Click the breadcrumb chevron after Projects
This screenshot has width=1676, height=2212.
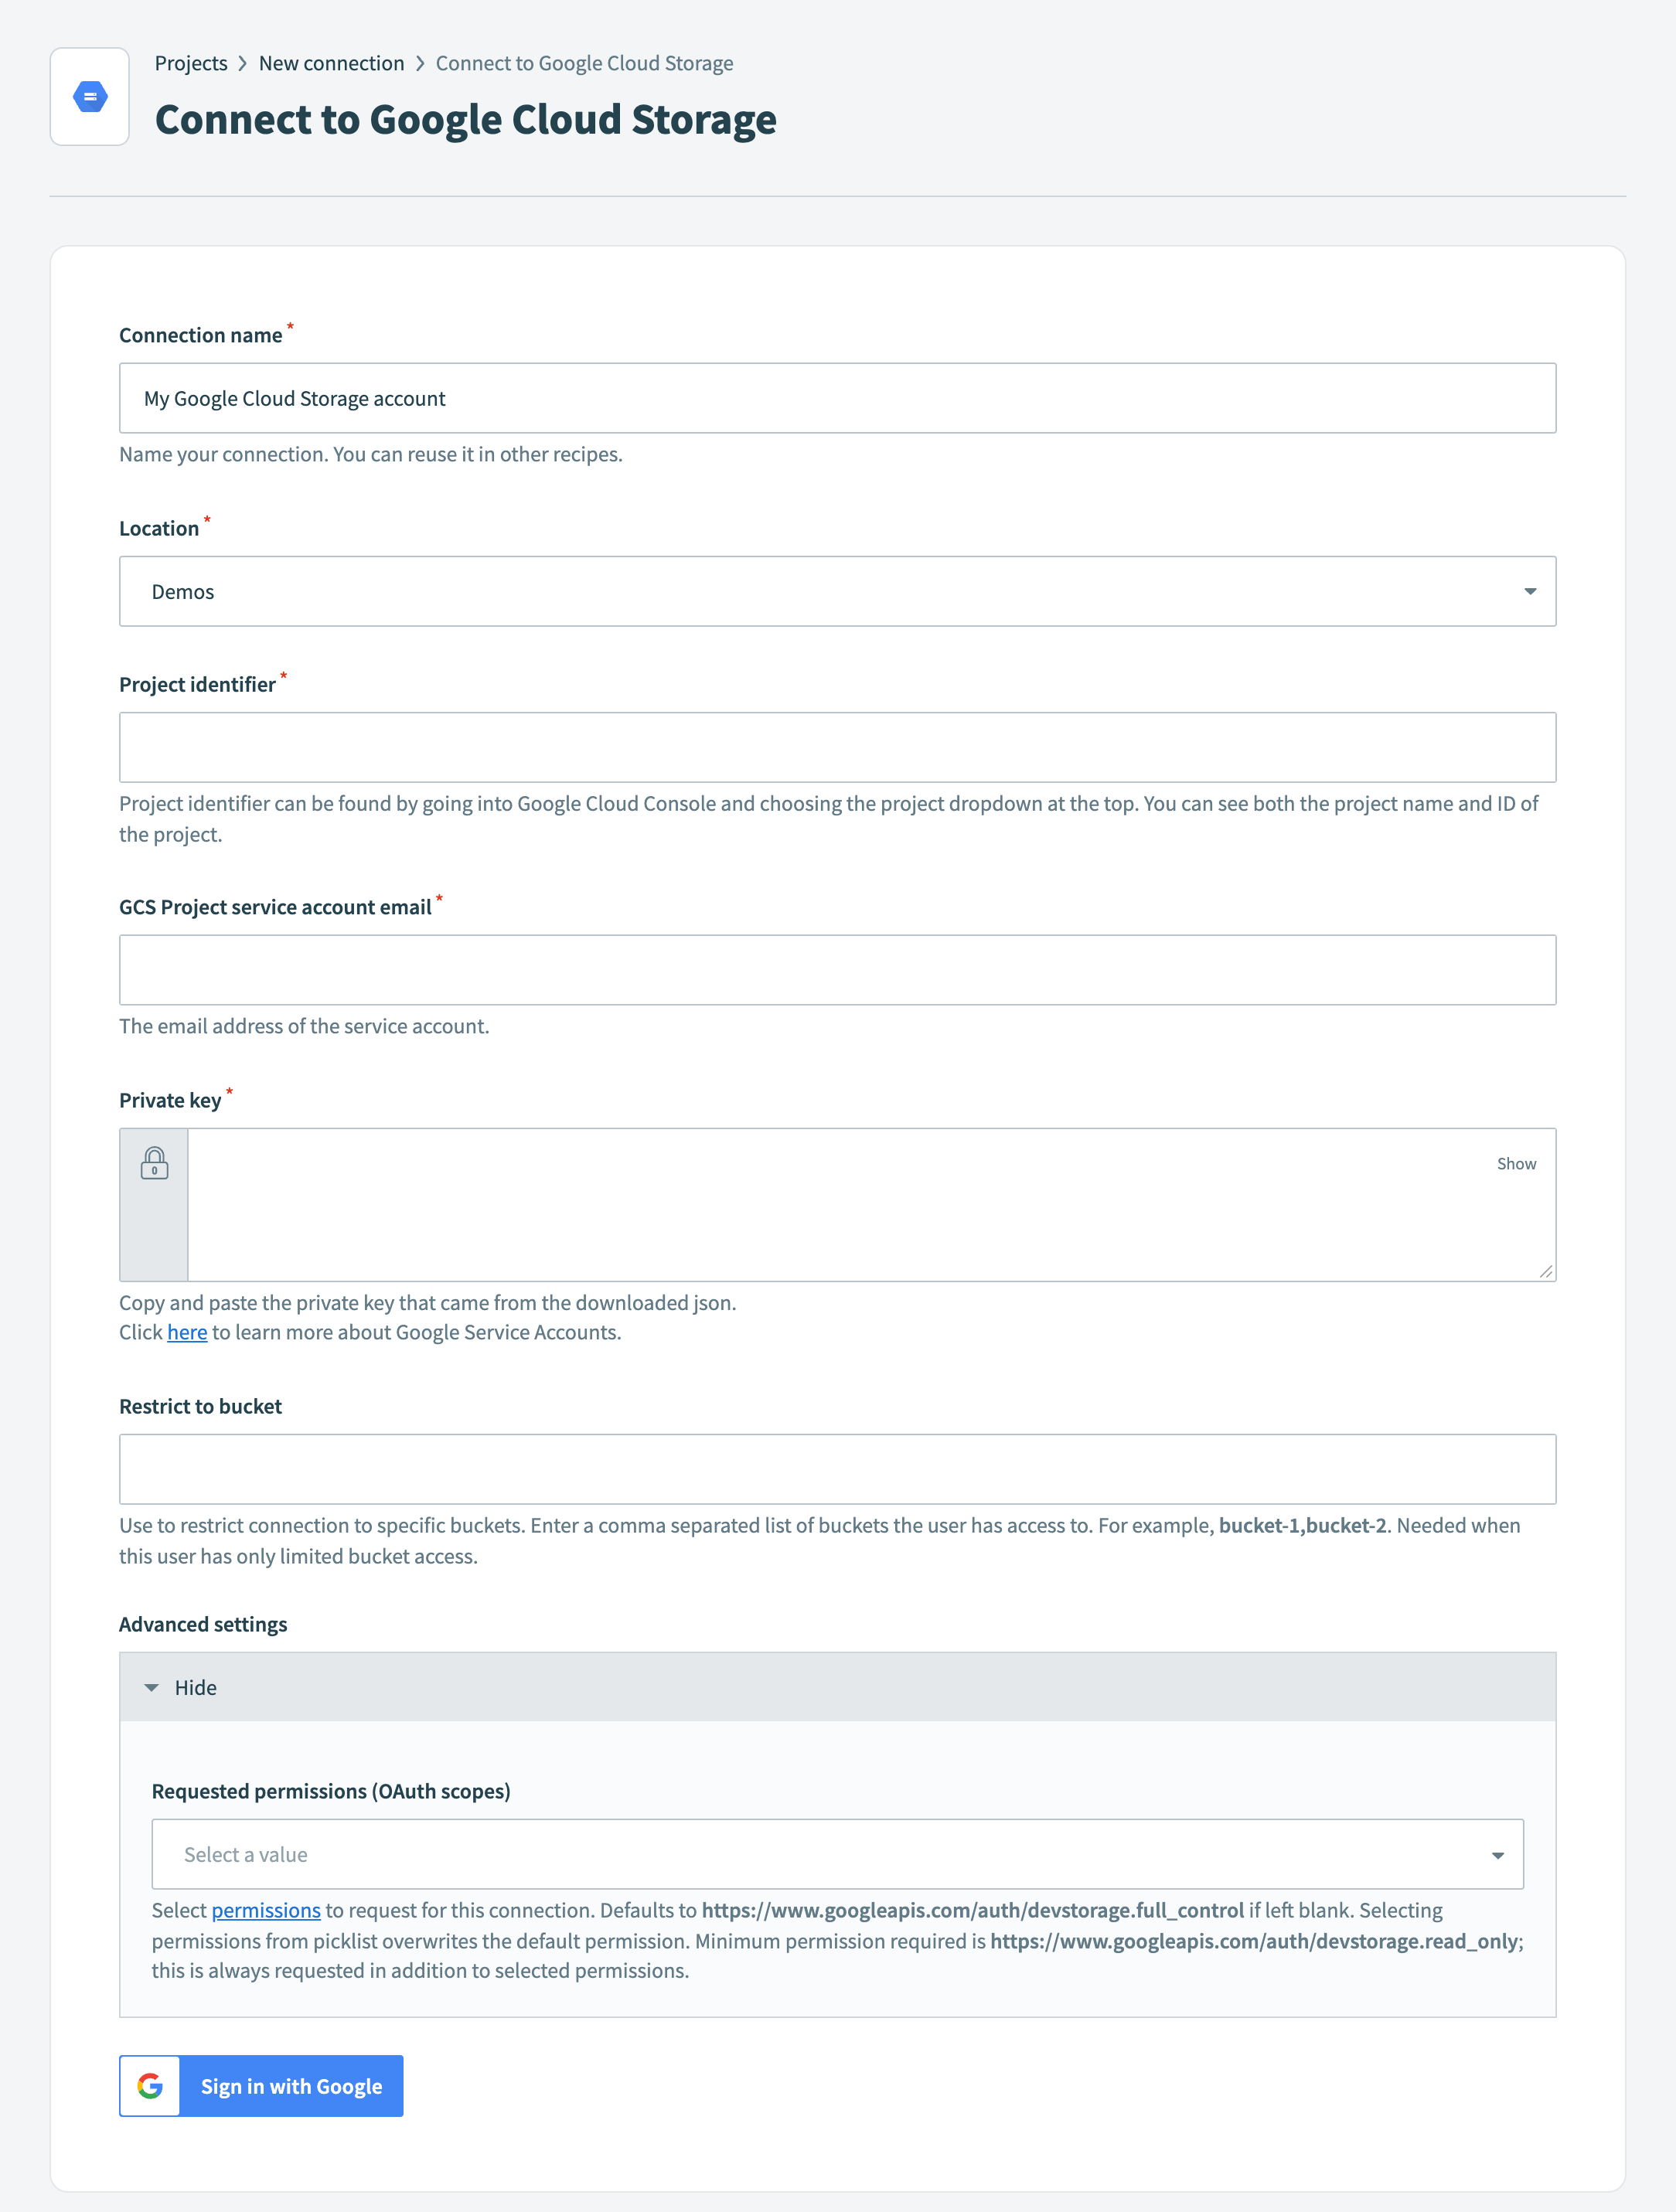coord(243,62)
